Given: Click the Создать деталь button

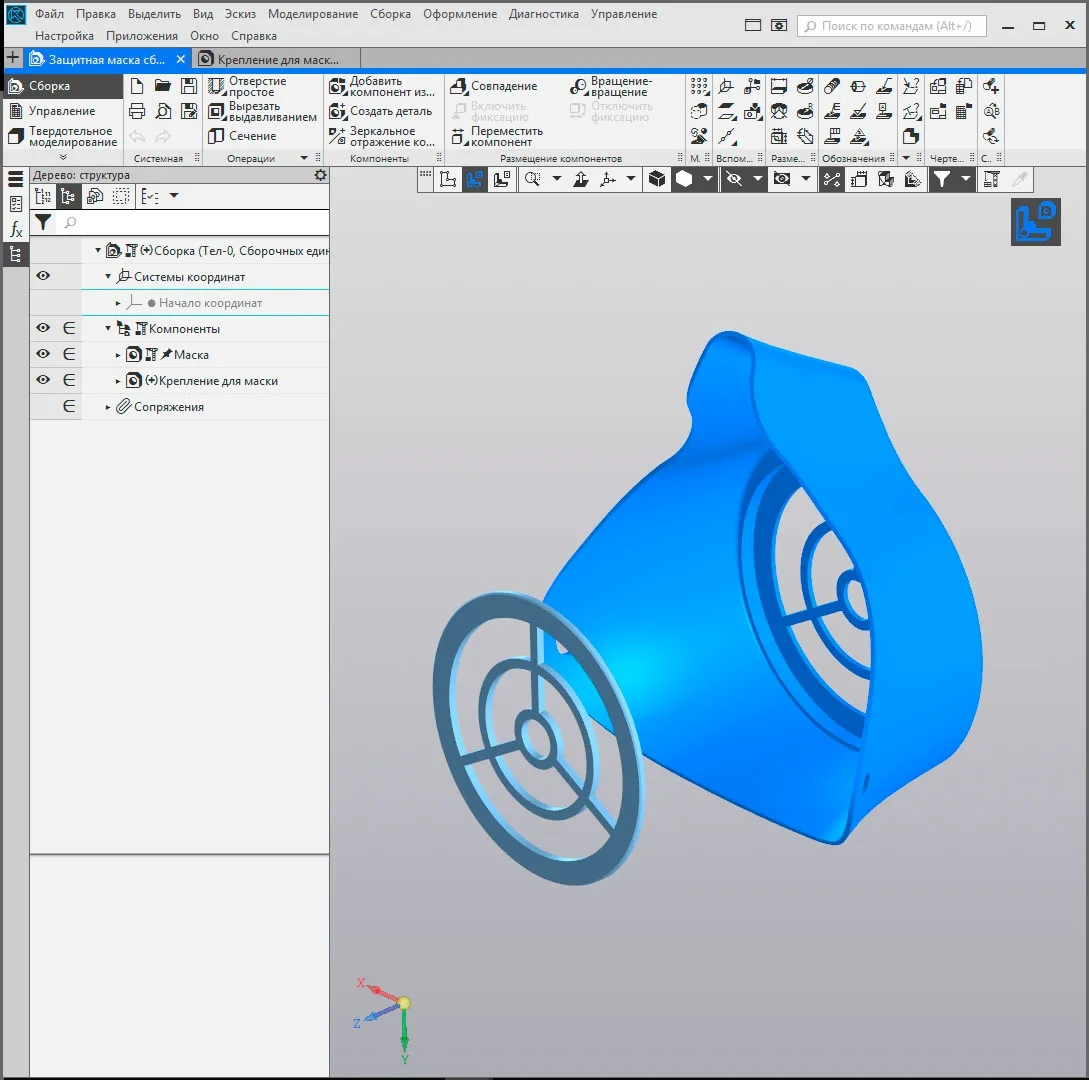Looking at the screenshot, I should pos(381,111).
